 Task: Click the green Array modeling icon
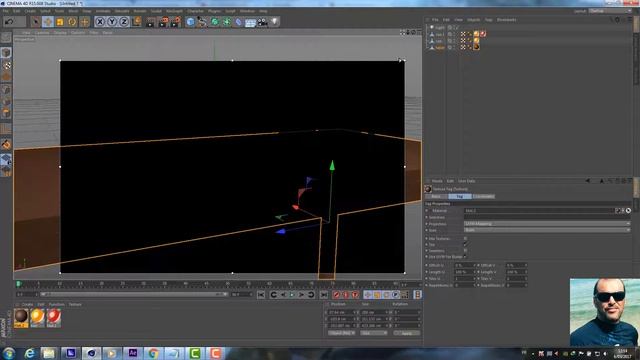226,22
